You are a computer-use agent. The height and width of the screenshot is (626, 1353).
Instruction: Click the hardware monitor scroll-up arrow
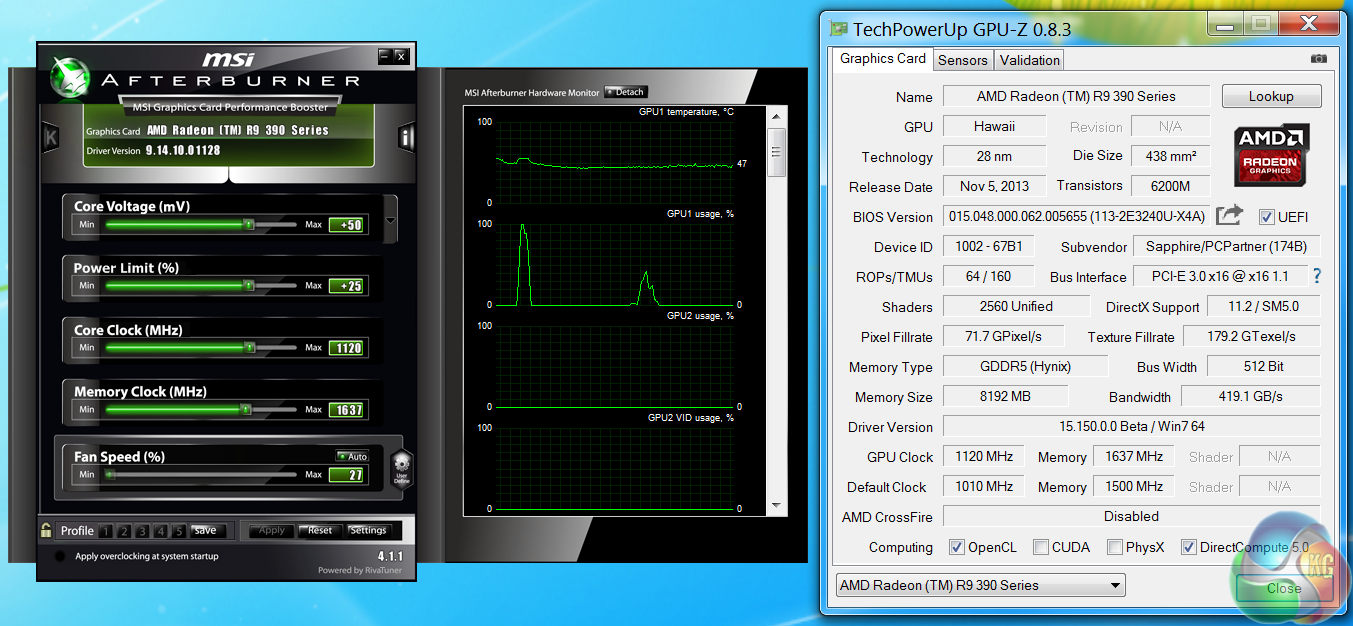[777, 117]
